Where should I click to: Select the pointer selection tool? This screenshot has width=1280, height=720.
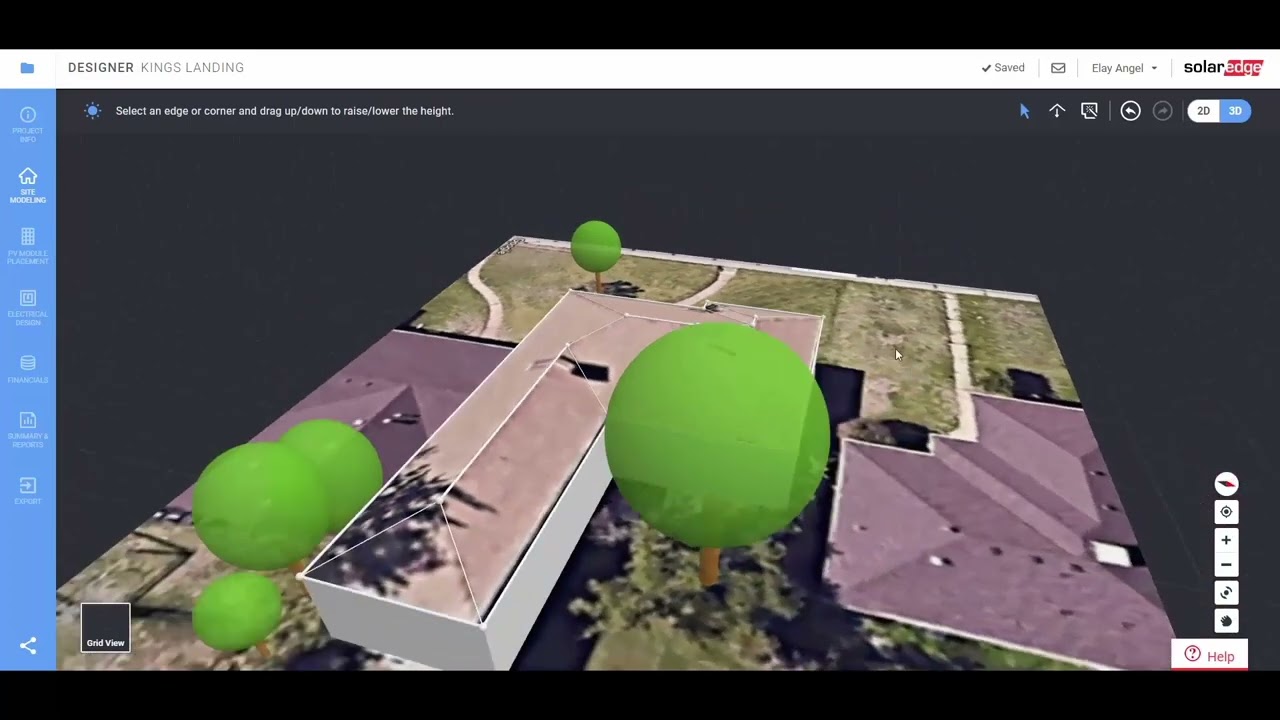(x=1024, y=111)
